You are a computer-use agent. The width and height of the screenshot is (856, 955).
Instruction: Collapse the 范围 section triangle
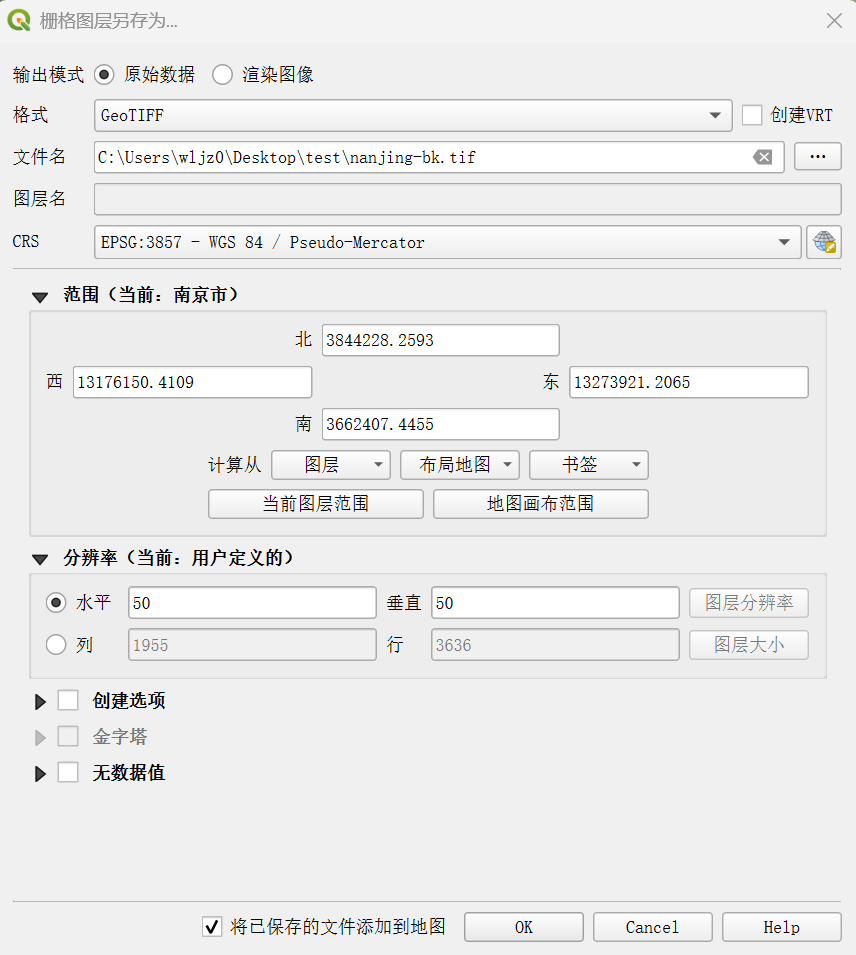point(40,297)
